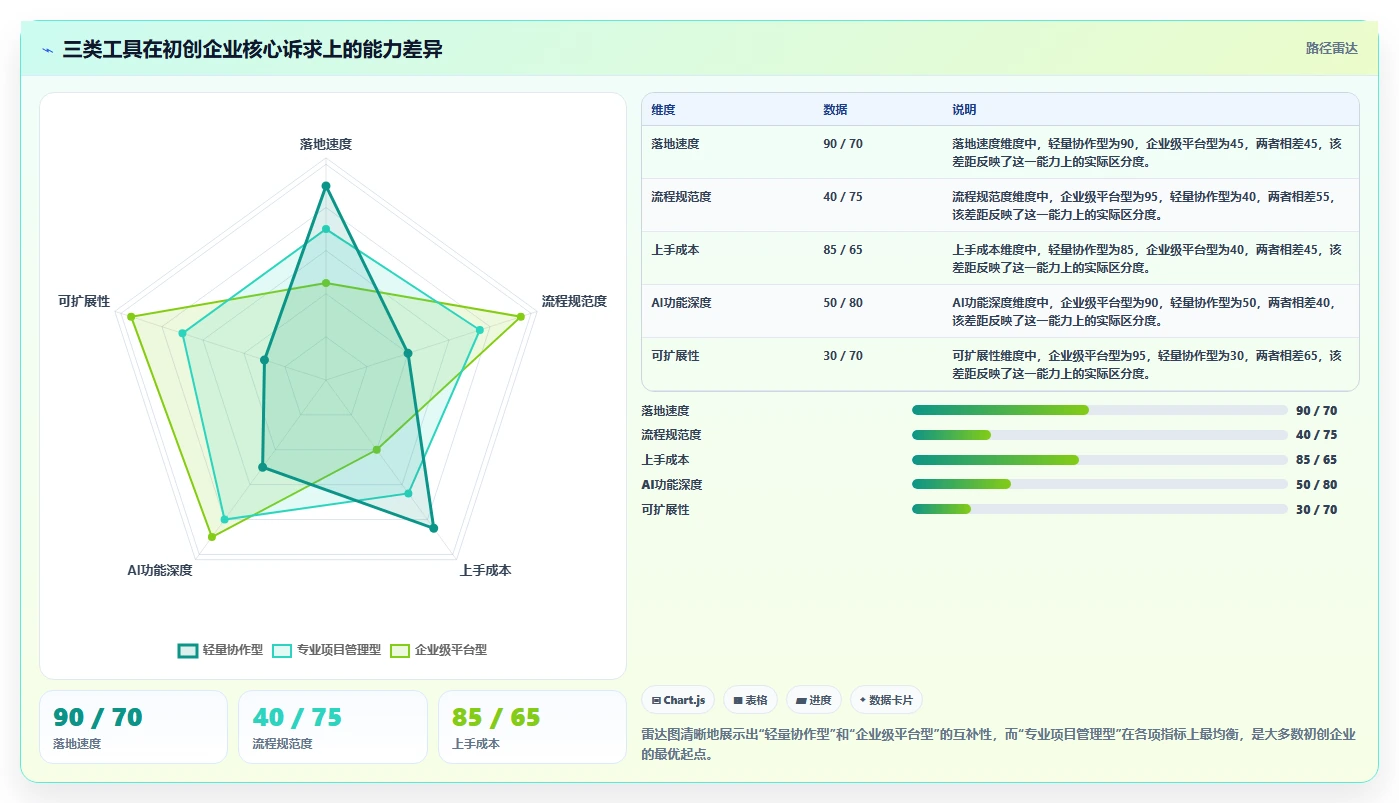
Task: Click the 上手成本 progress bar
Action: (1100, 460)
